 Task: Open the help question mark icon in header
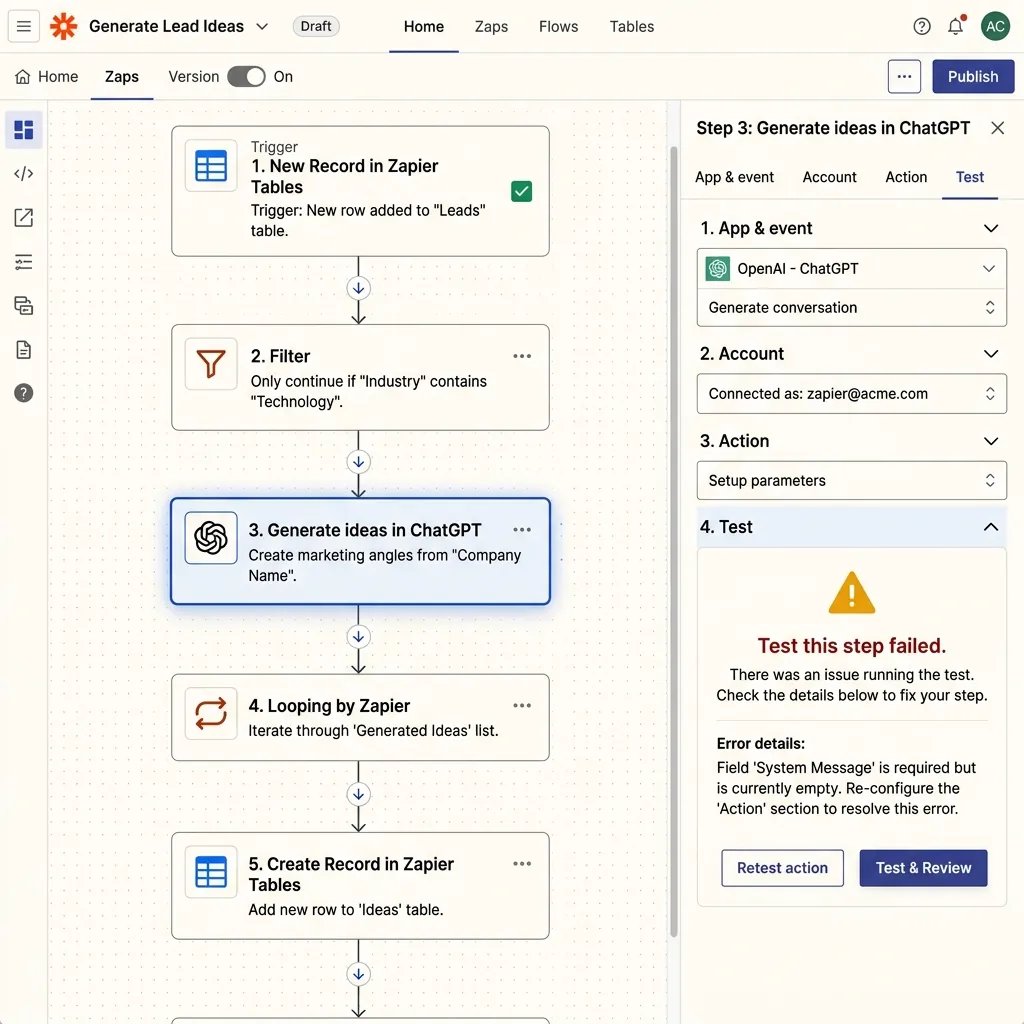[921, 26]
